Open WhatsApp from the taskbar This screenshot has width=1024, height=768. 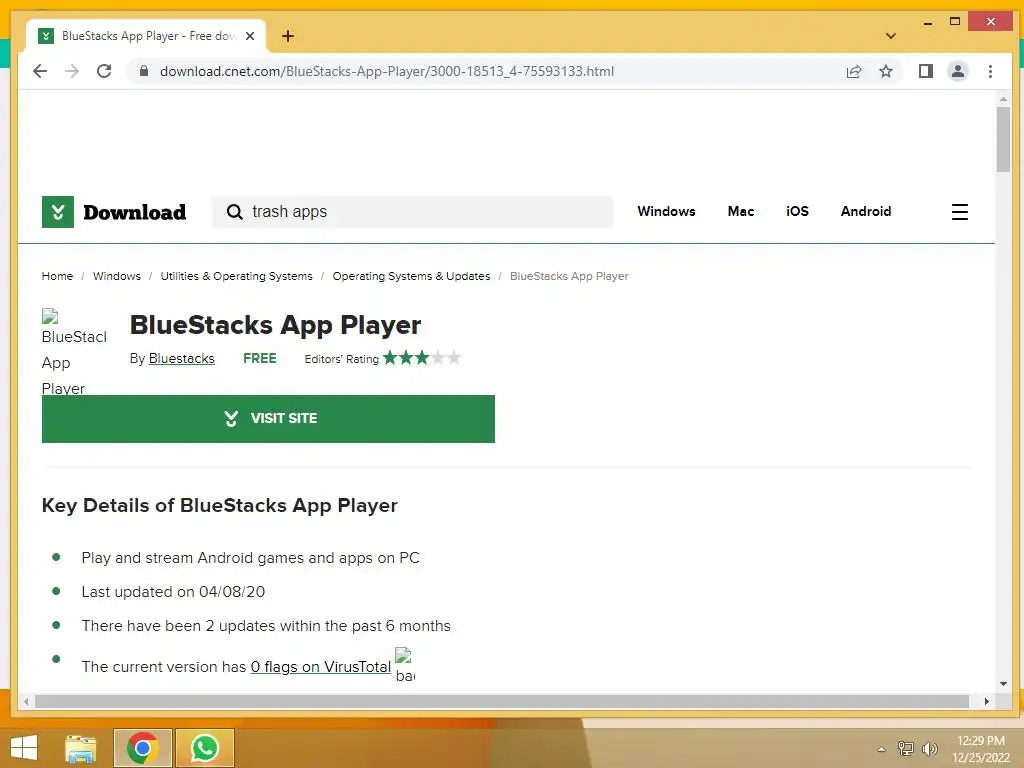click(x=205, y=748)
